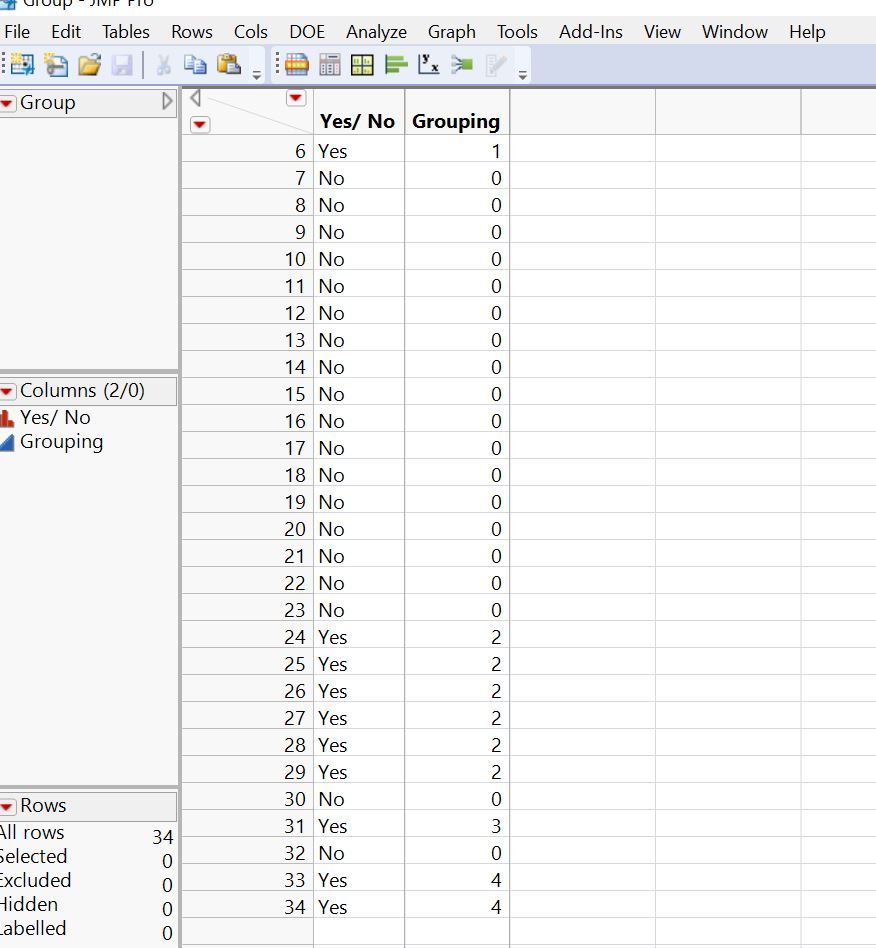Click the New Data Table toolbar icon
The image size is (876, 948).
pyautogui.click(x=22, y=64)
